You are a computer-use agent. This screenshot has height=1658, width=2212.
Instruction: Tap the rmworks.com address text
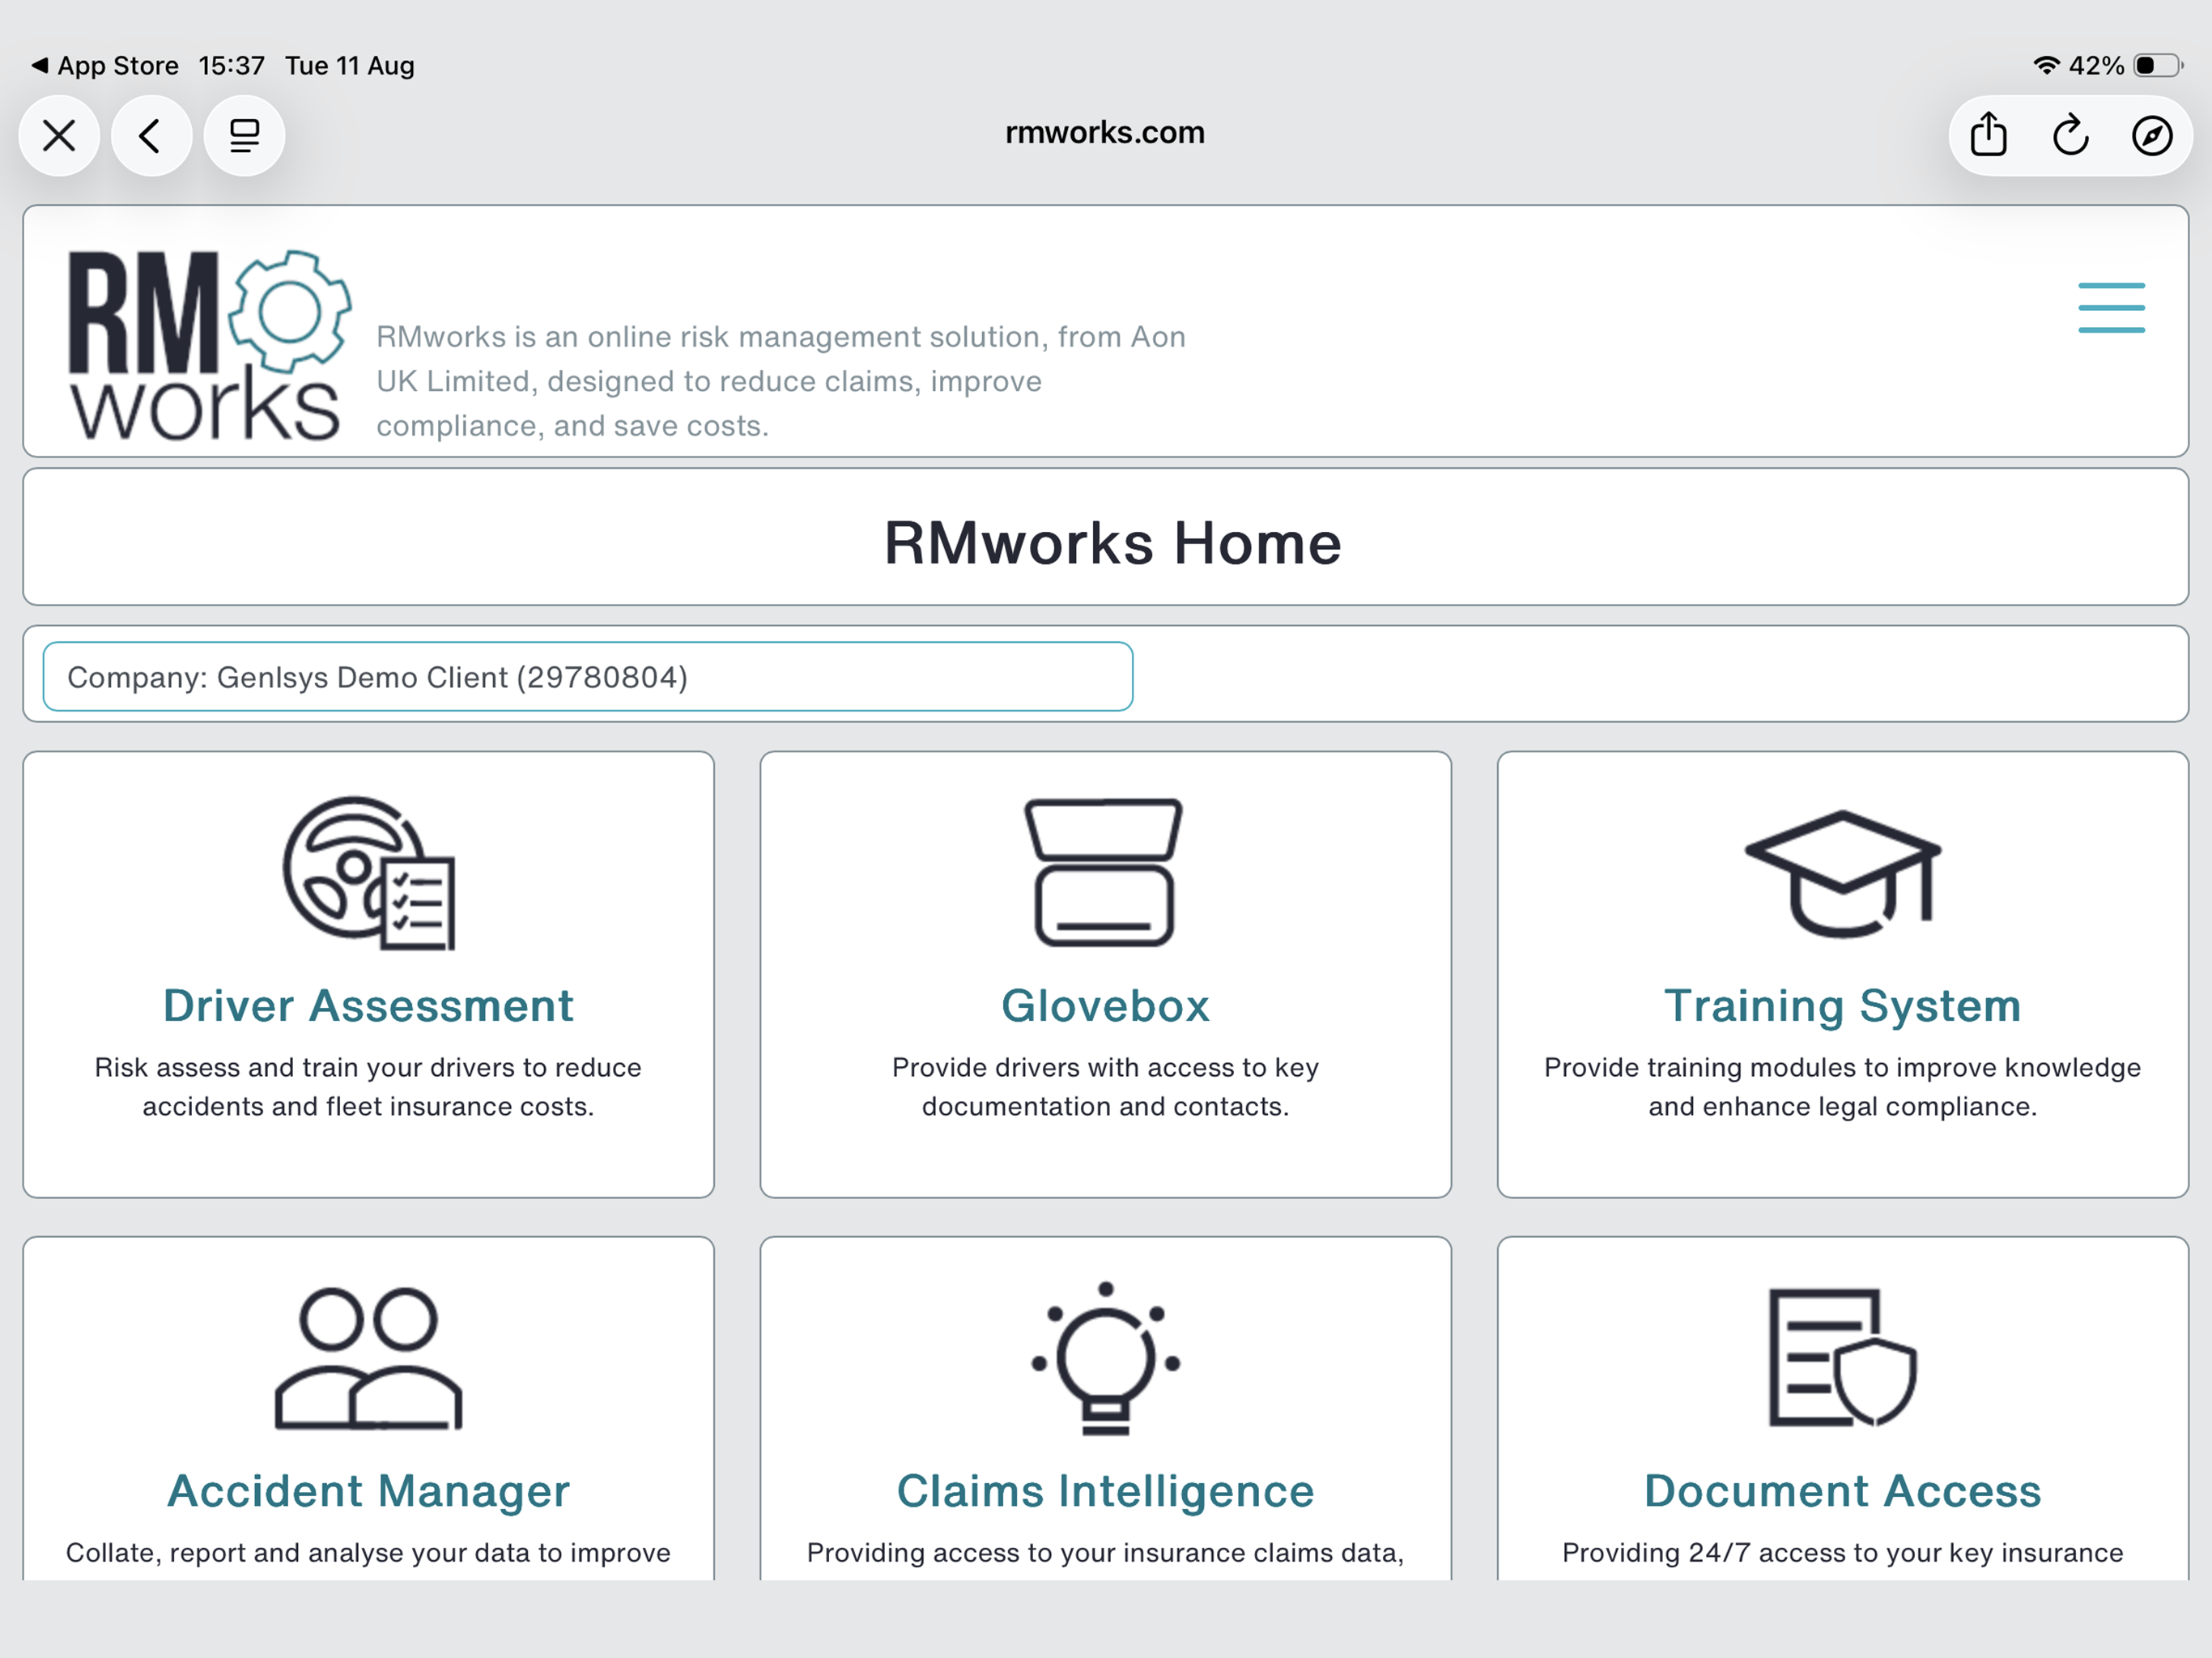pyautogui.click(x=1105, y=132)
